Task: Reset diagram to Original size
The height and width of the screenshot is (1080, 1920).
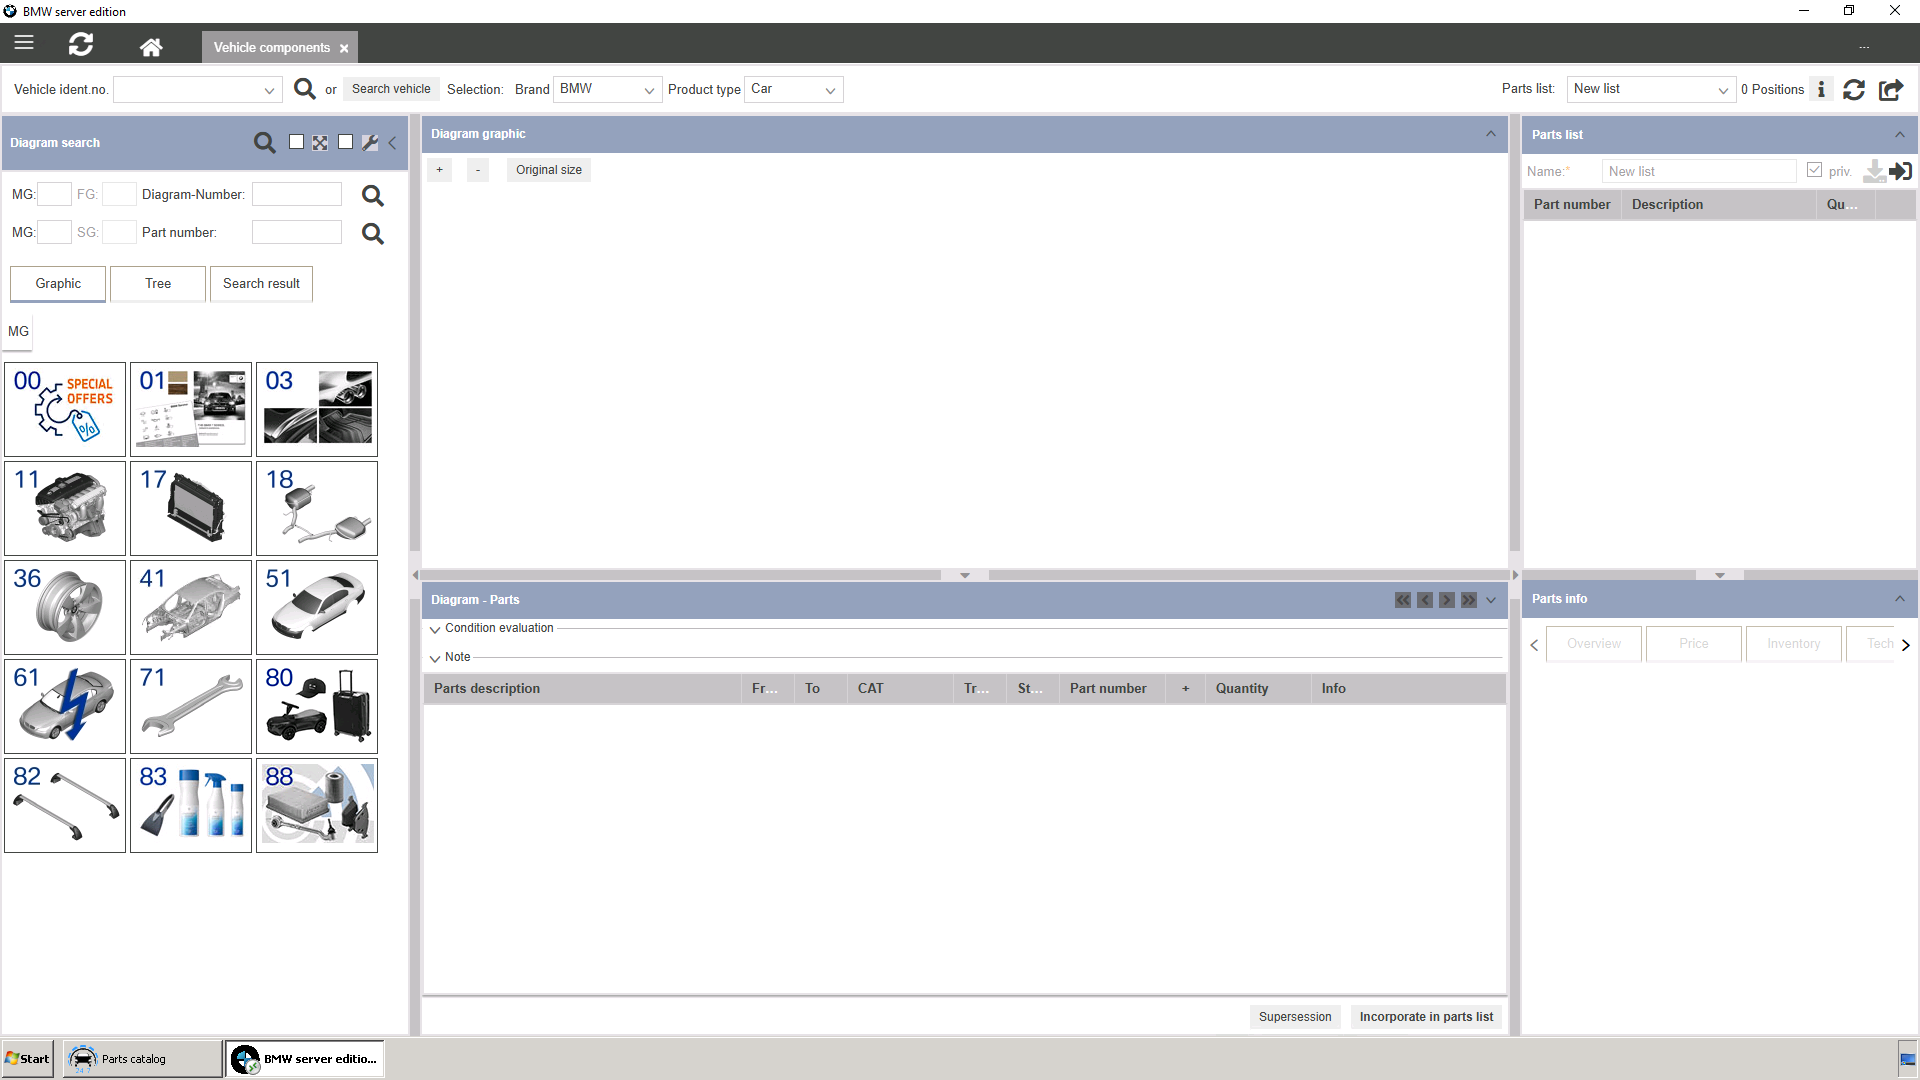Action: tap(549, 170)
